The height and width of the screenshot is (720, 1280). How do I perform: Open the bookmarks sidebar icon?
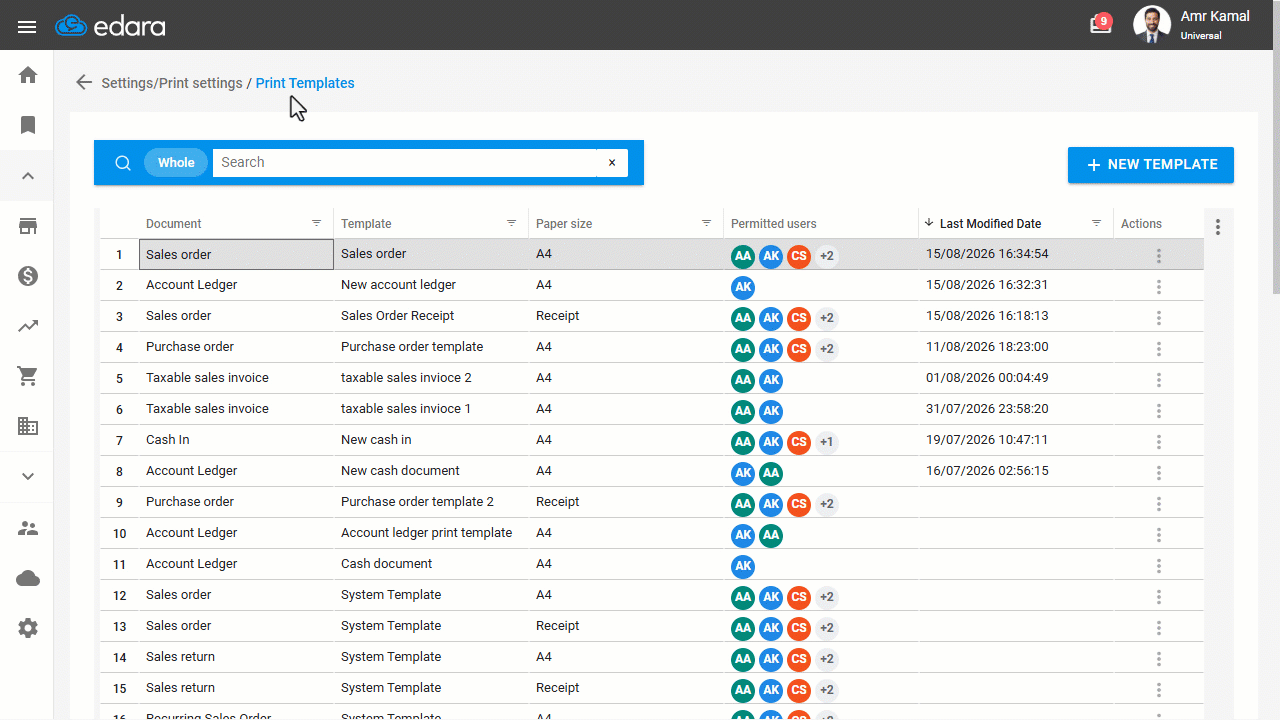click(28, 125)
